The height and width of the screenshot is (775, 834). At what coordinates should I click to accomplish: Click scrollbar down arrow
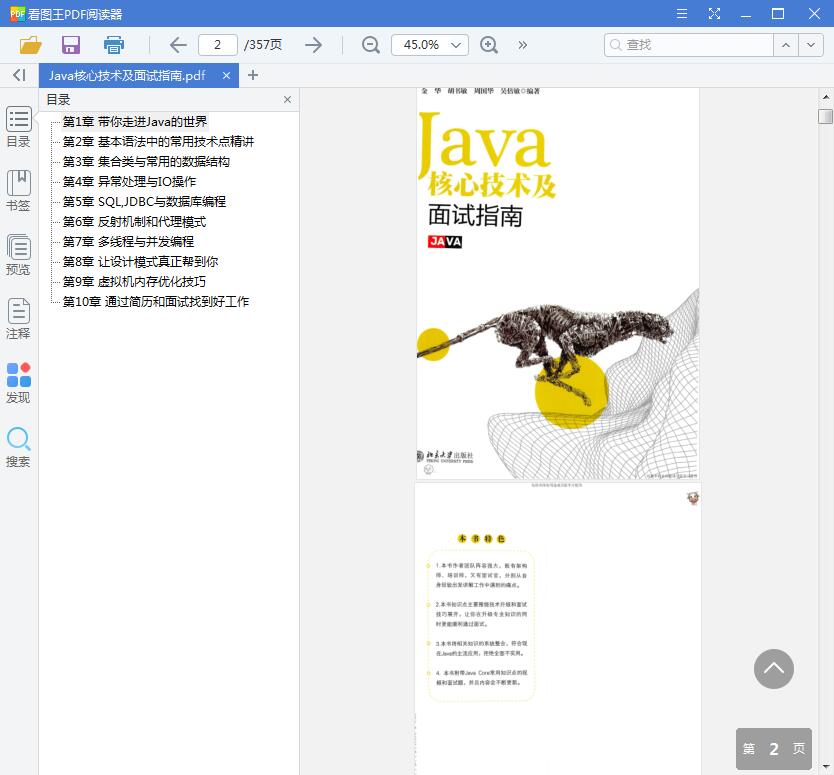pos(825,767)
